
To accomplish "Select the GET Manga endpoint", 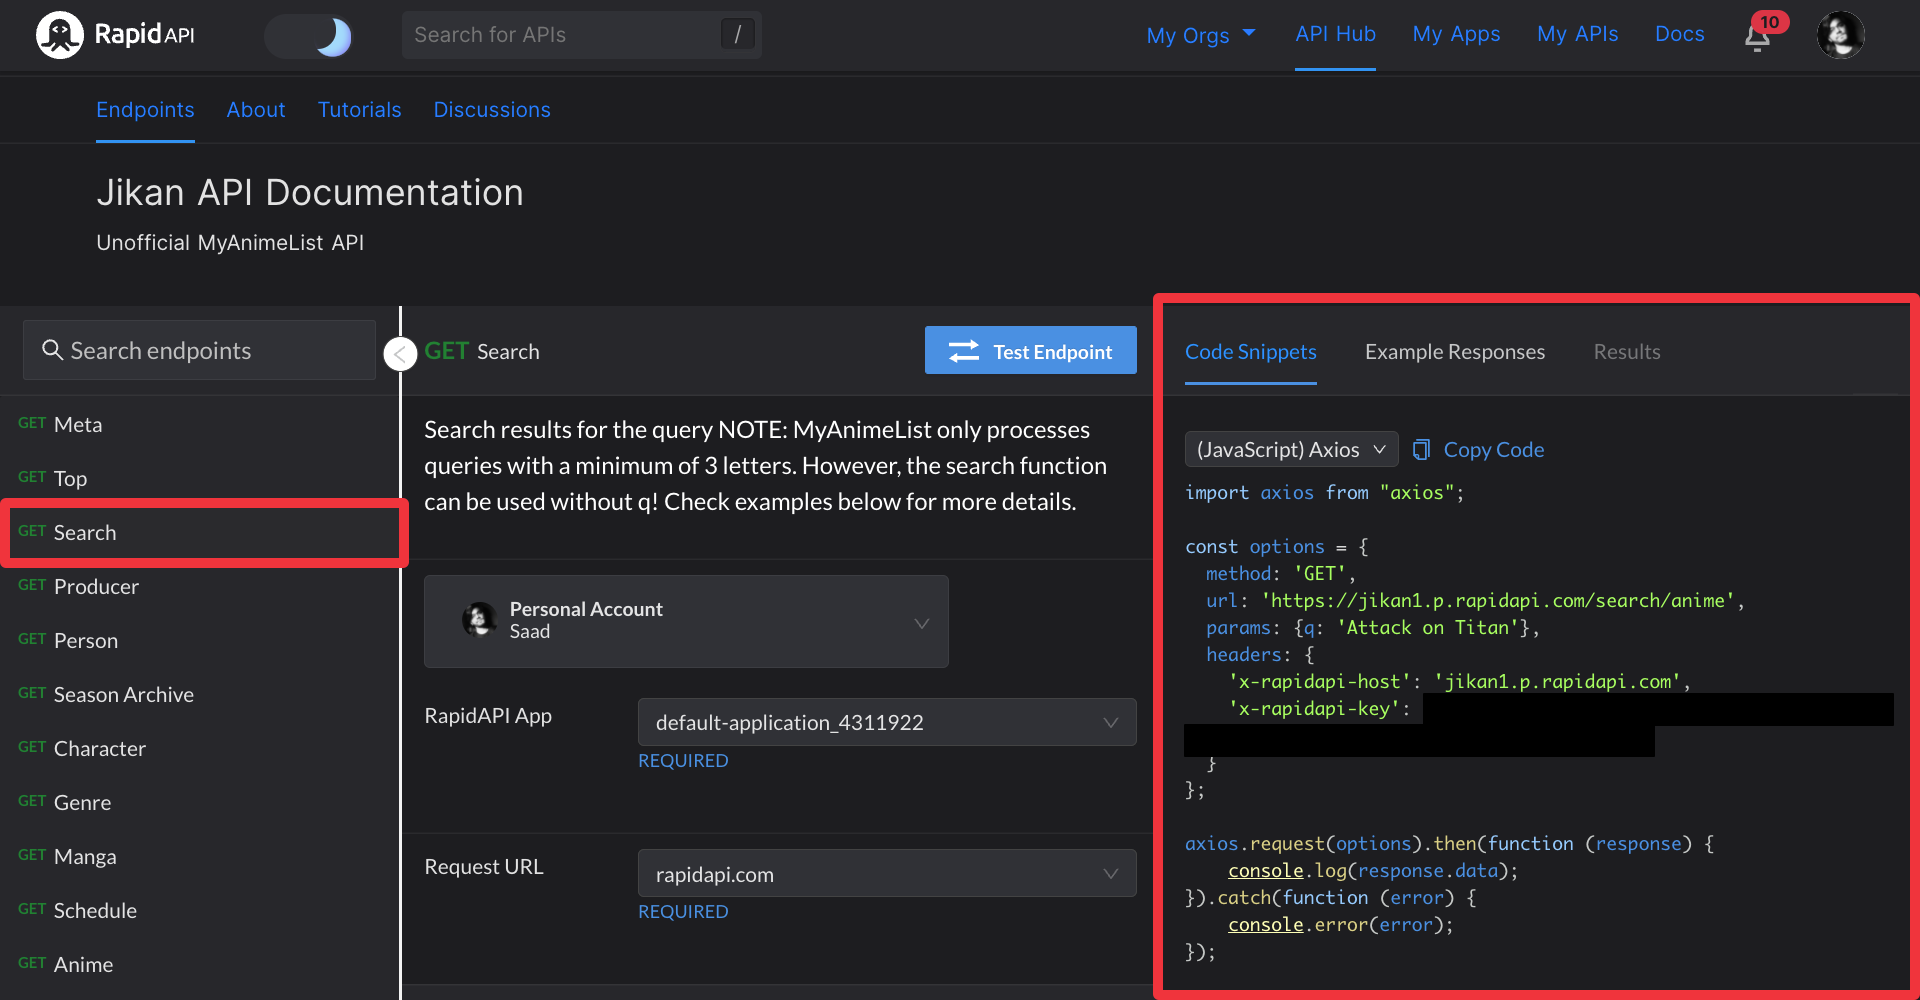I will click(200, 856).
